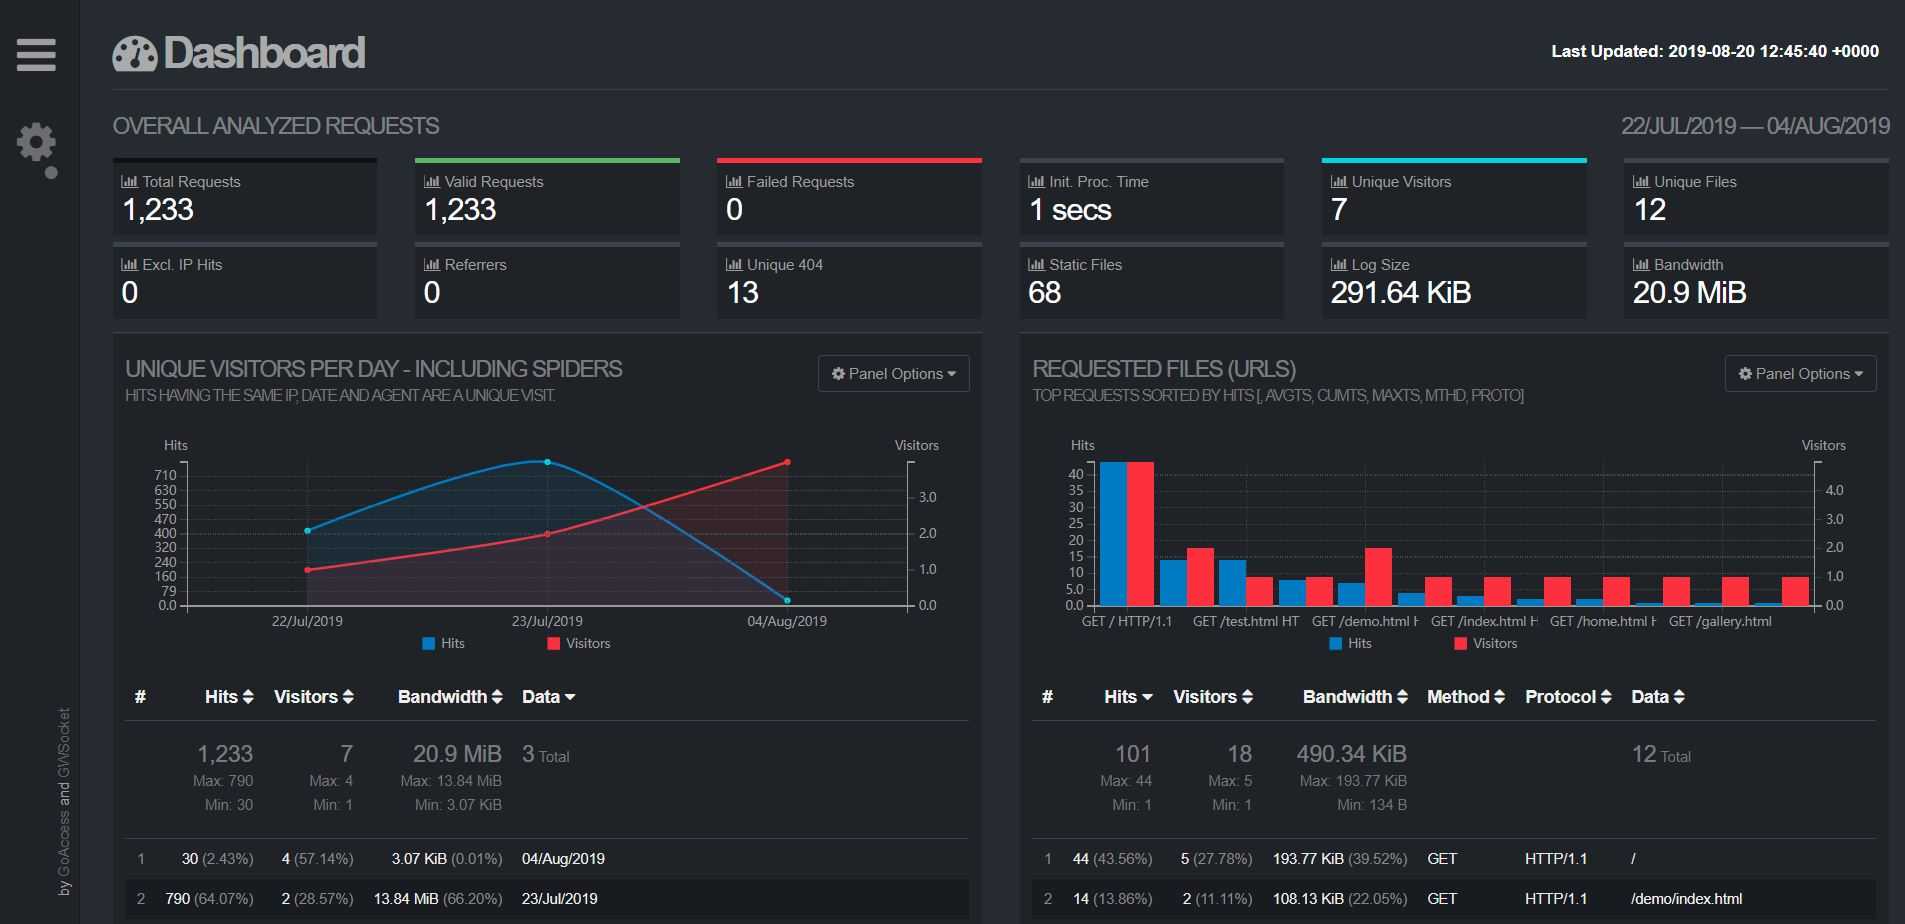Sort requested files by Bandwidth column

tap(1355, 697)
